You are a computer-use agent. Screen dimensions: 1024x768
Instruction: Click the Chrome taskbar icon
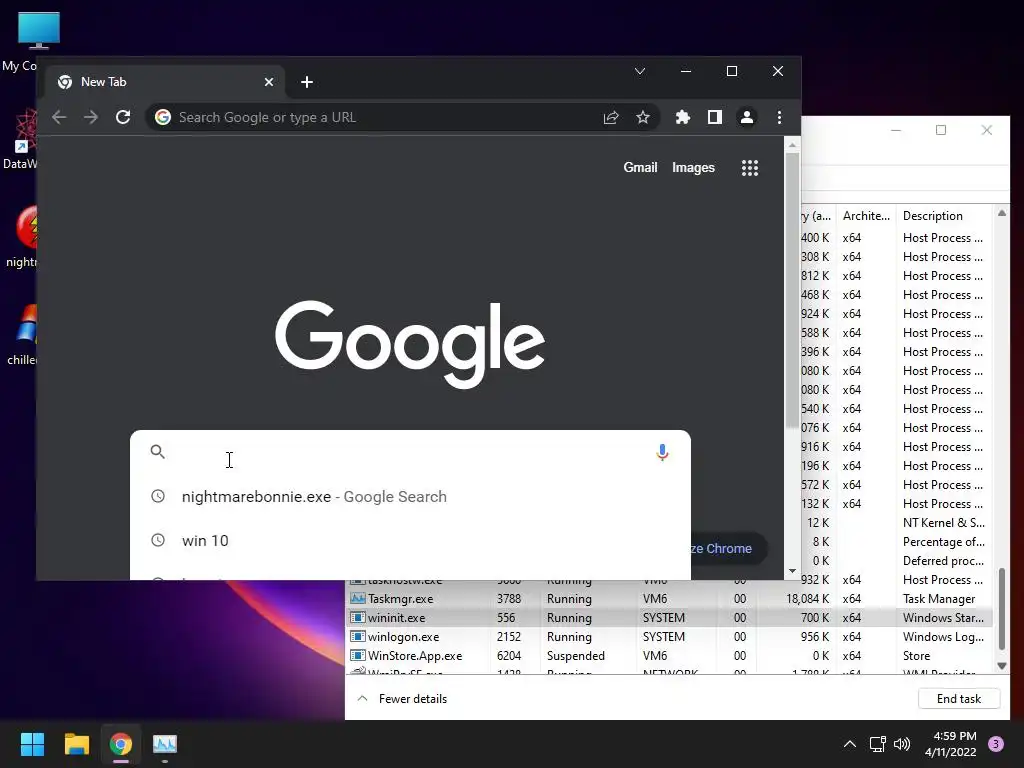121,744
